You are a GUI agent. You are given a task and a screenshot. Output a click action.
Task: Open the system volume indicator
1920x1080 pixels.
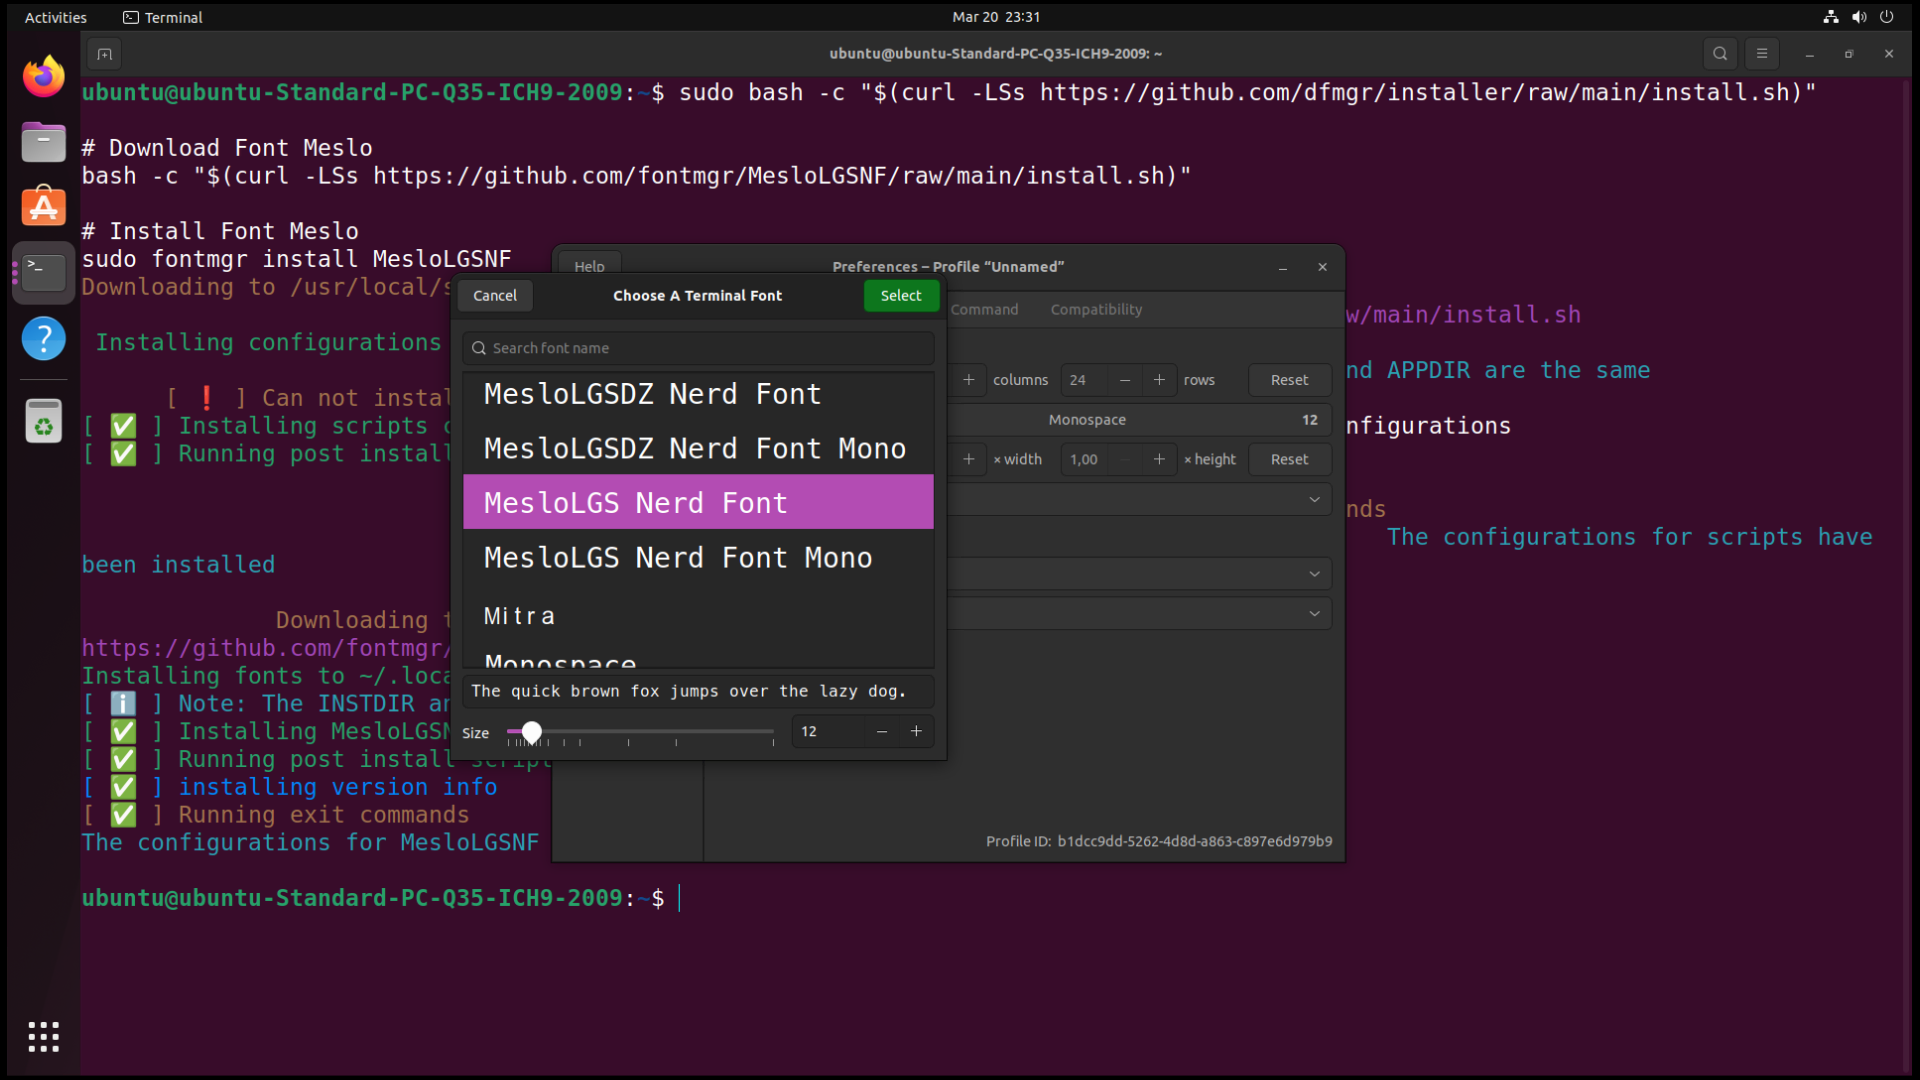tap(1858, 17)
